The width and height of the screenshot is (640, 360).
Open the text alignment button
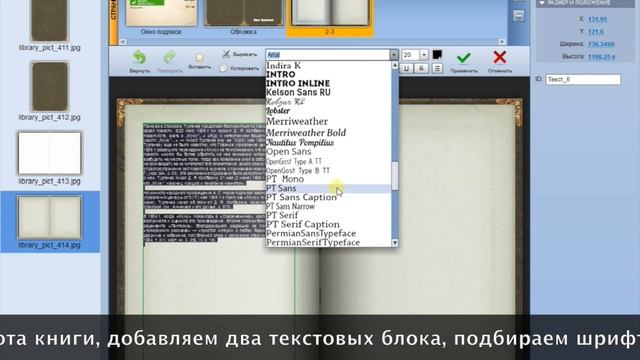pos(437,69)
